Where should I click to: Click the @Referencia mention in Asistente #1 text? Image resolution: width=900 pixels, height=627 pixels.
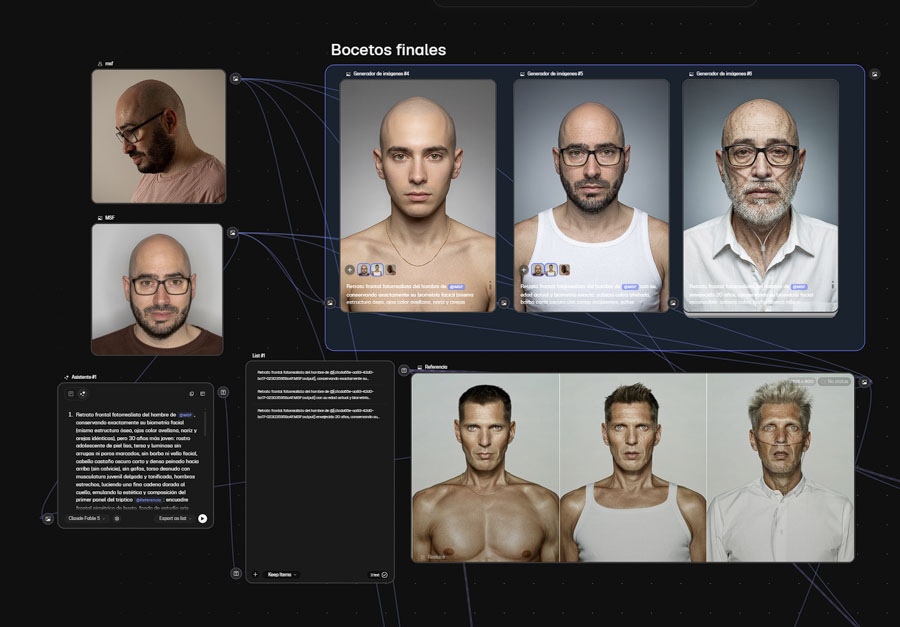coord(149,500)
